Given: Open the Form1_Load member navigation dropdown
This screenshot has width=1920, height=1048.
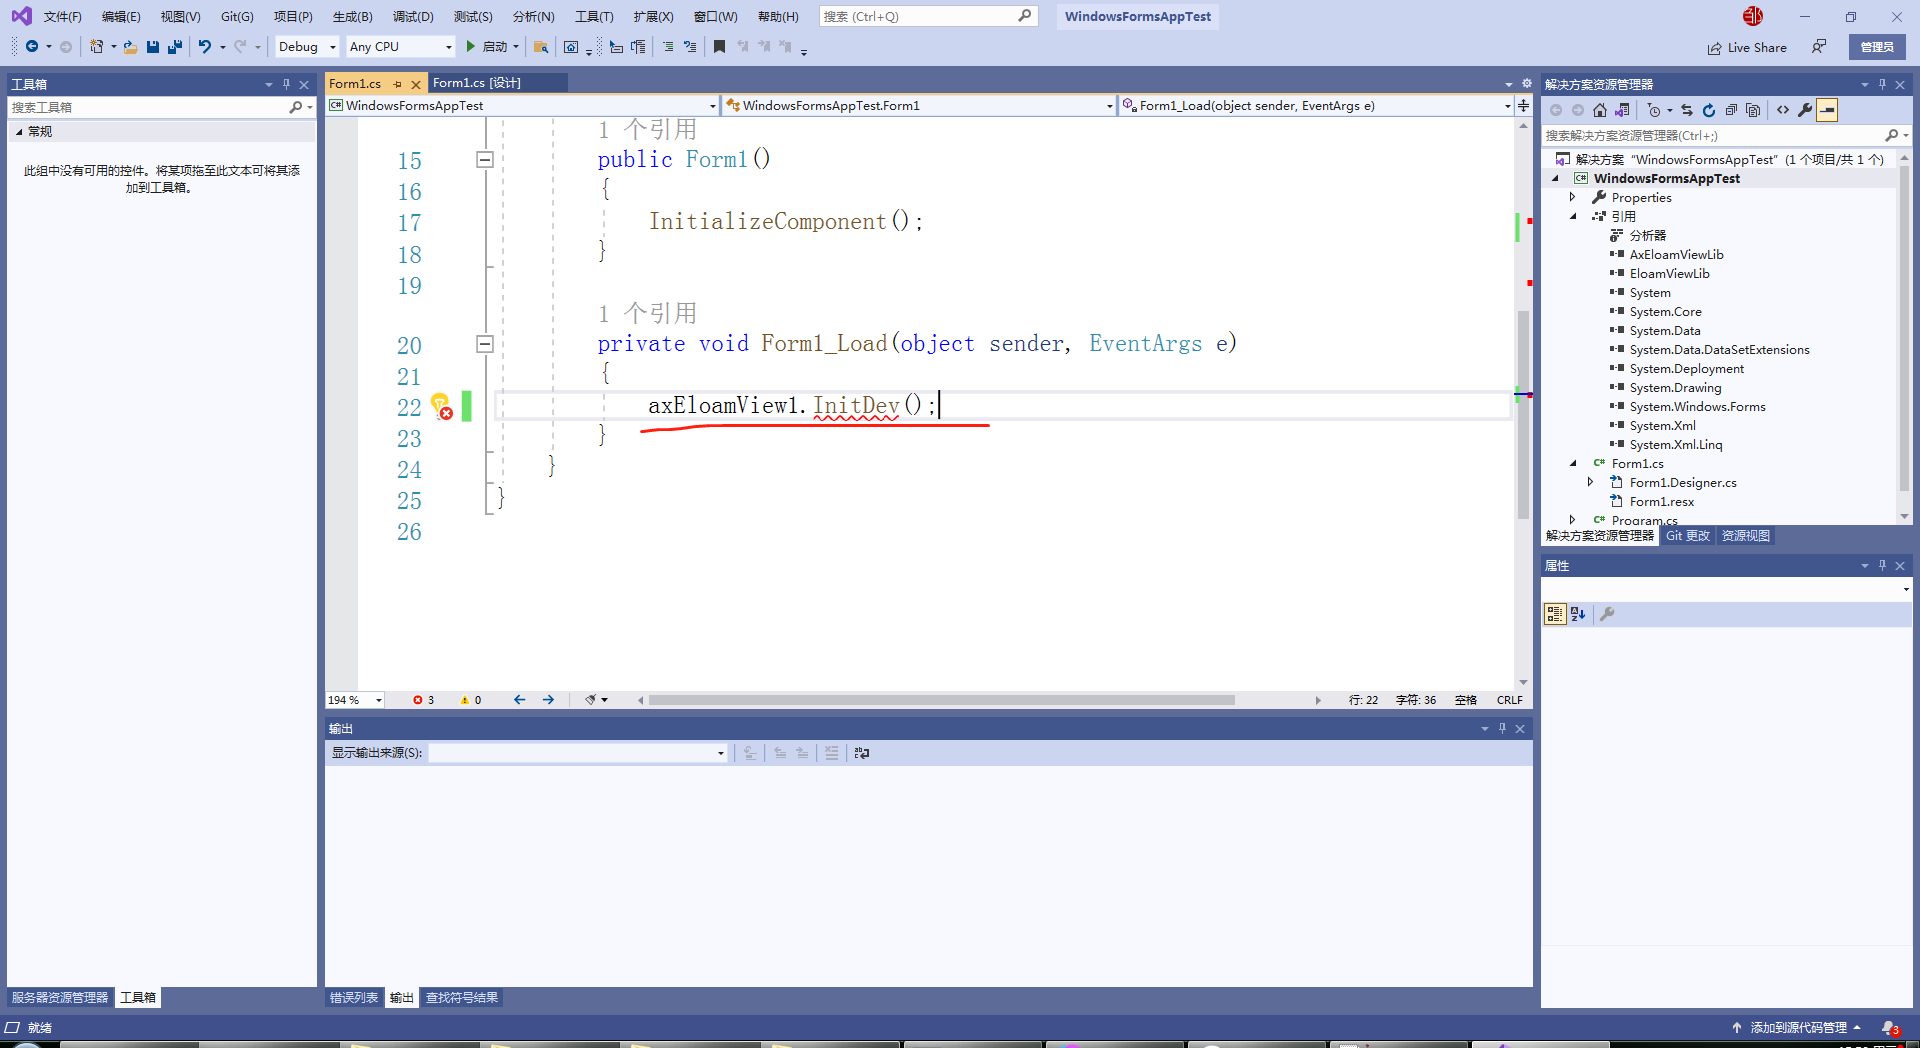Looking at the screenshot, I should click(1317, 105).
